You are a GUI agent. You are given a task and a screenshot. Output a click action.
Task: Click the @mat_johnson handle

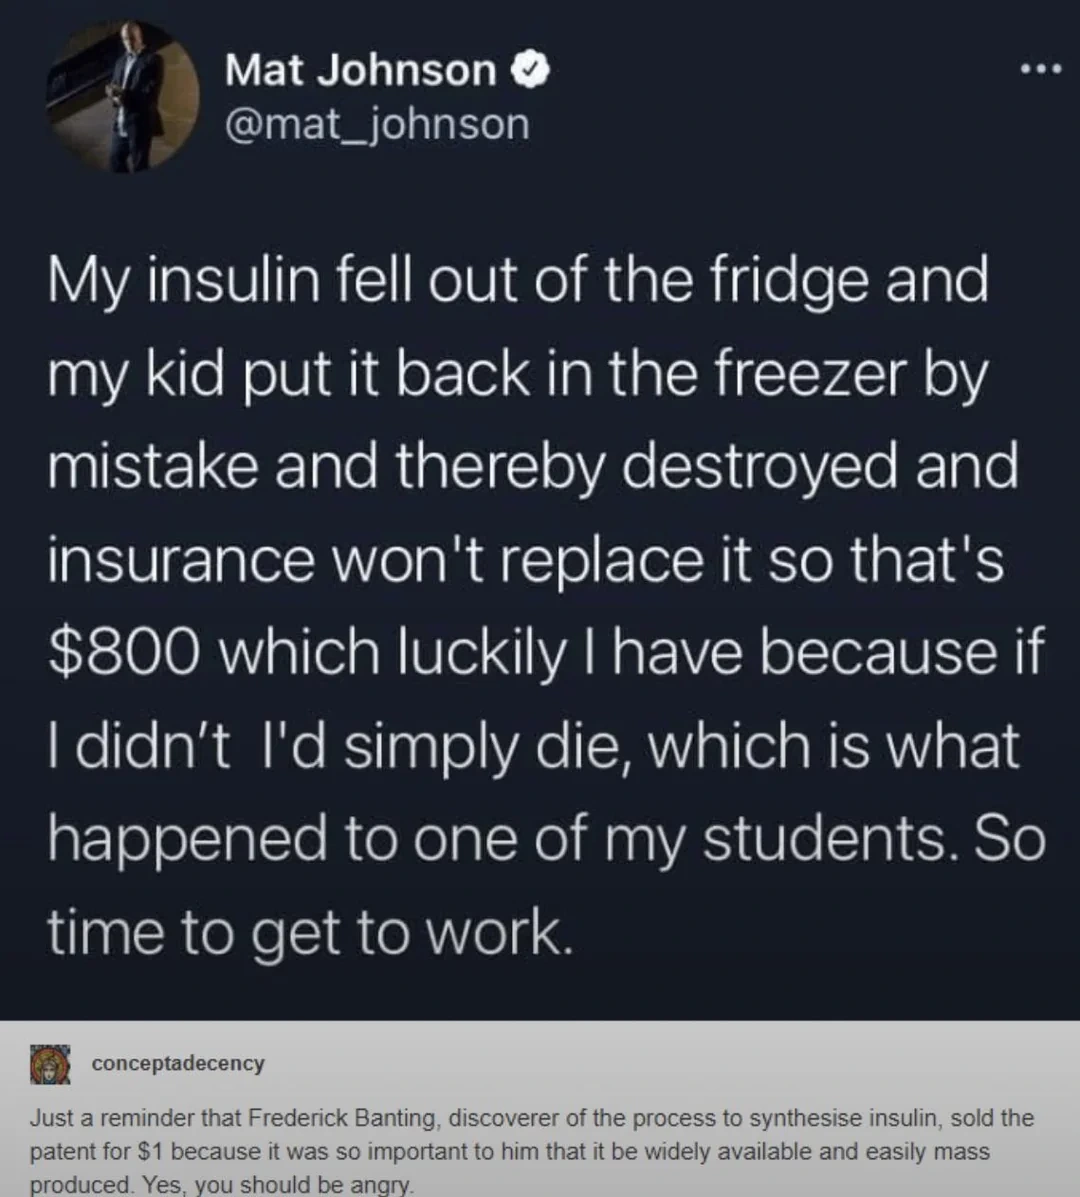pyautogui.click(x=377, y=124)
